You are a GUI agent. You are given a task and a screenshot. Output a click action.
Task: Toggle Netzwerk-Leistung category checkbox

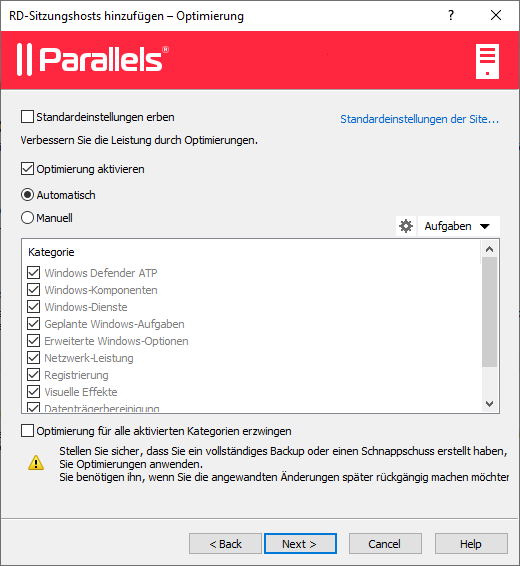[34, 358]
